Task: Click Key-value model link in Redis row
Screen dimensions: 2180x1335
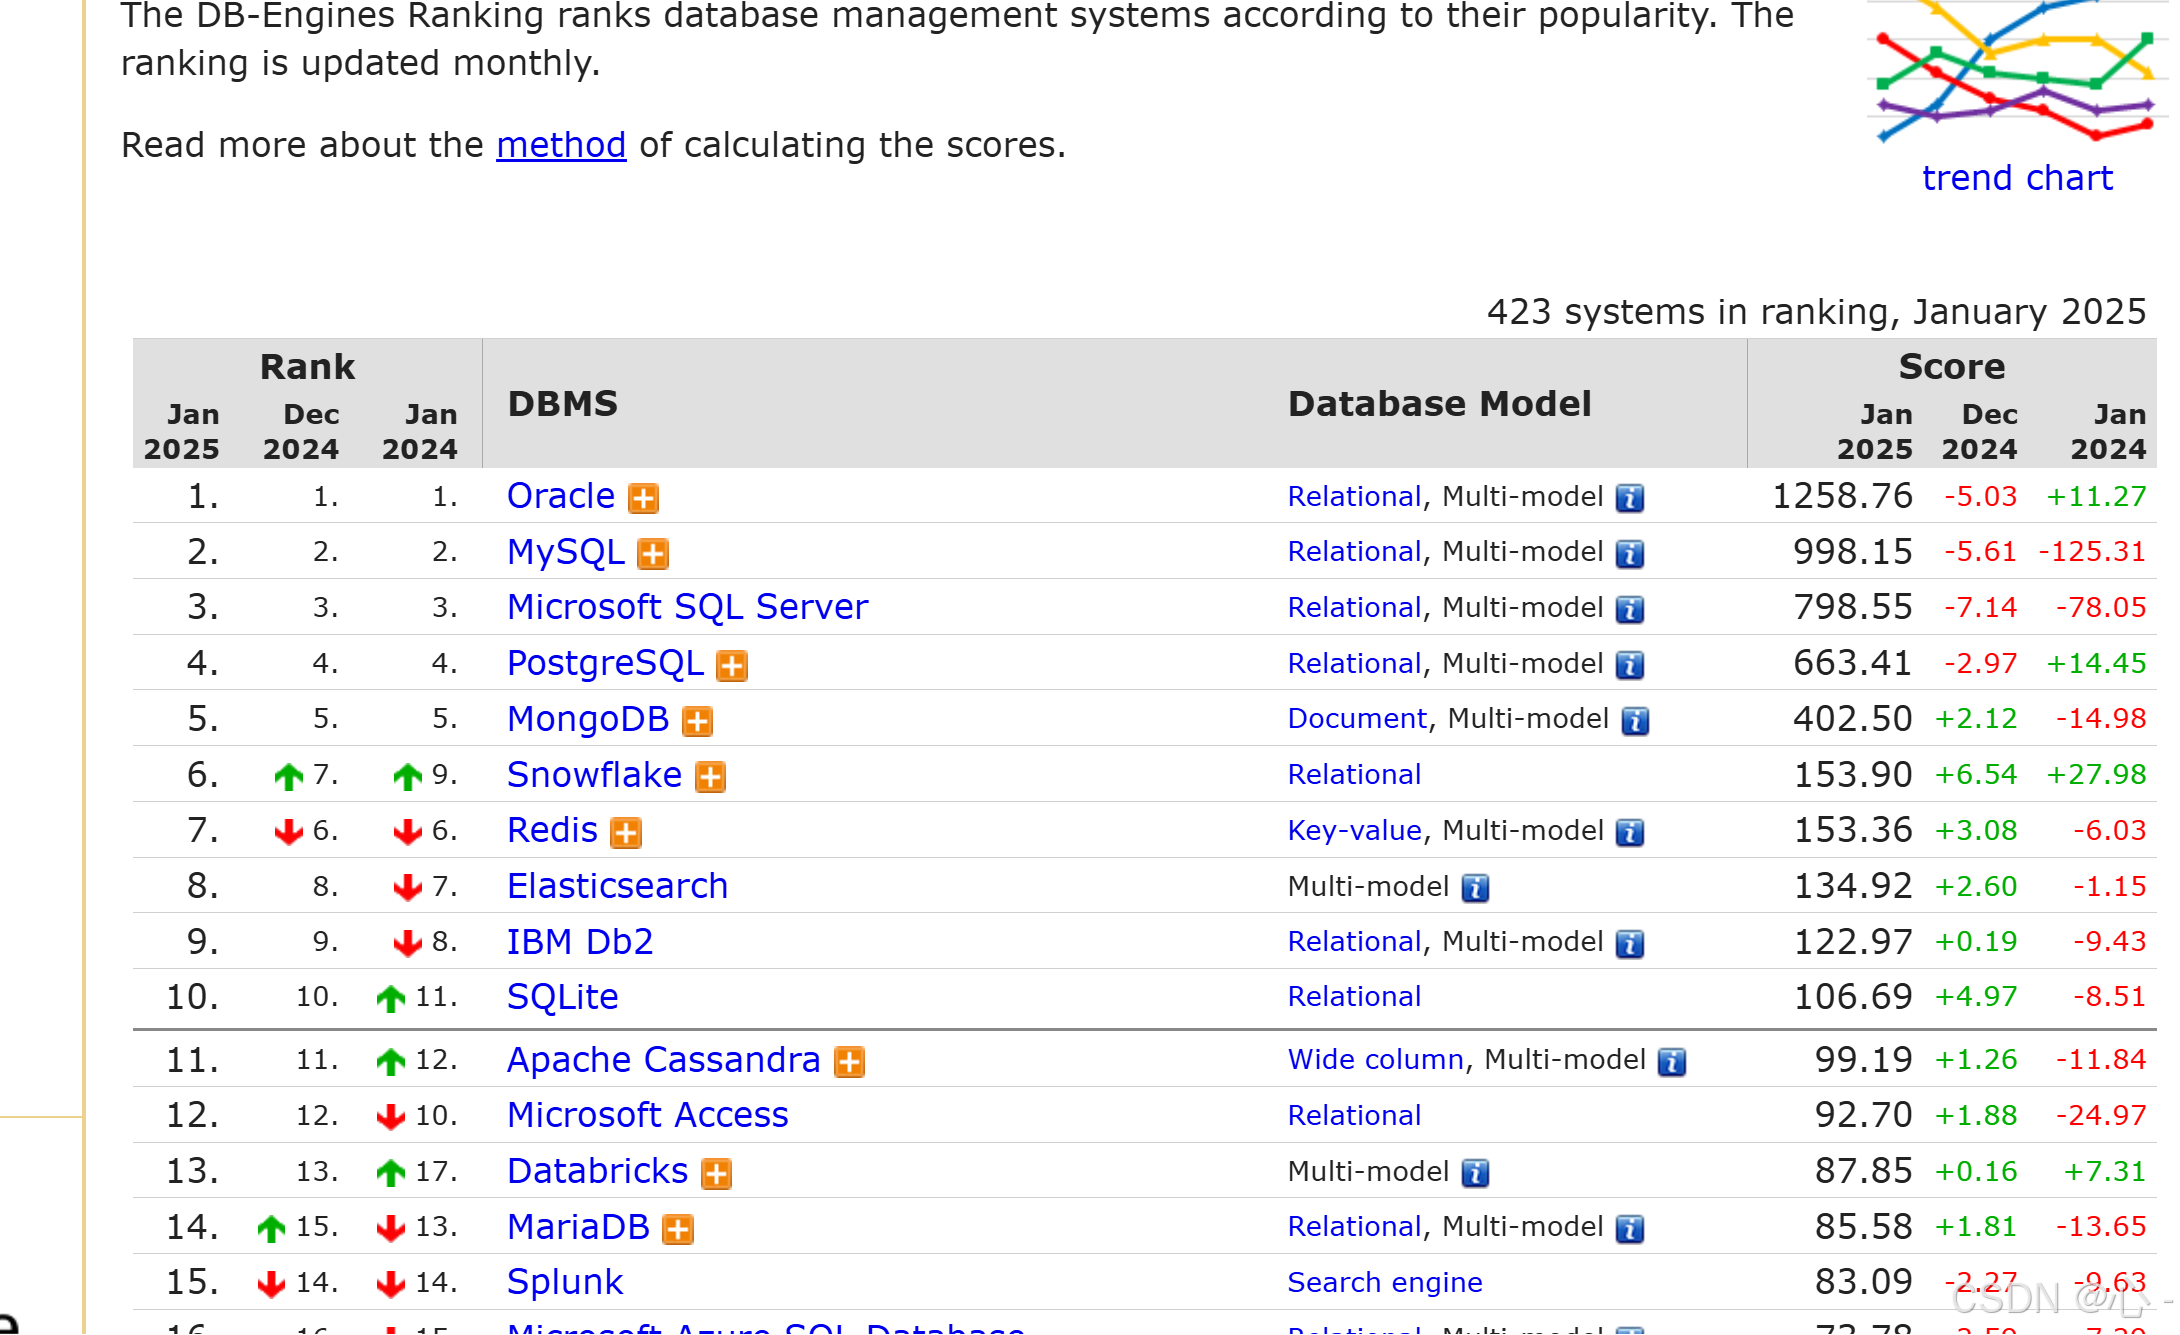Action: [x=1354, y=831]
